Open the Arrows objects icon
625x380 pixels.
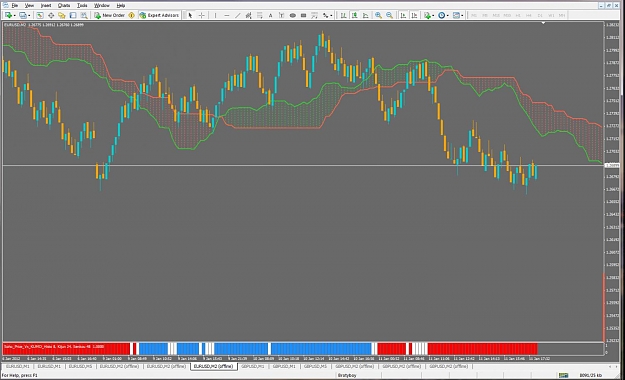[x=326, y=15]
